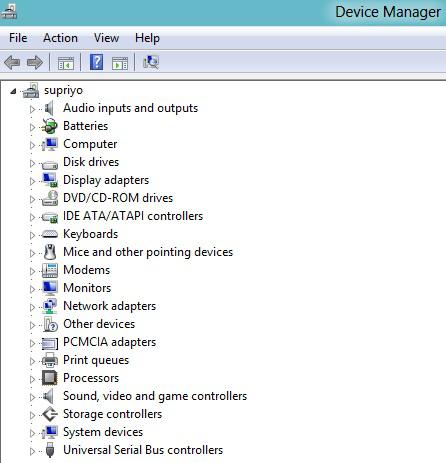
Task: Select the Monitors tree item
Action: click(87, 288)
